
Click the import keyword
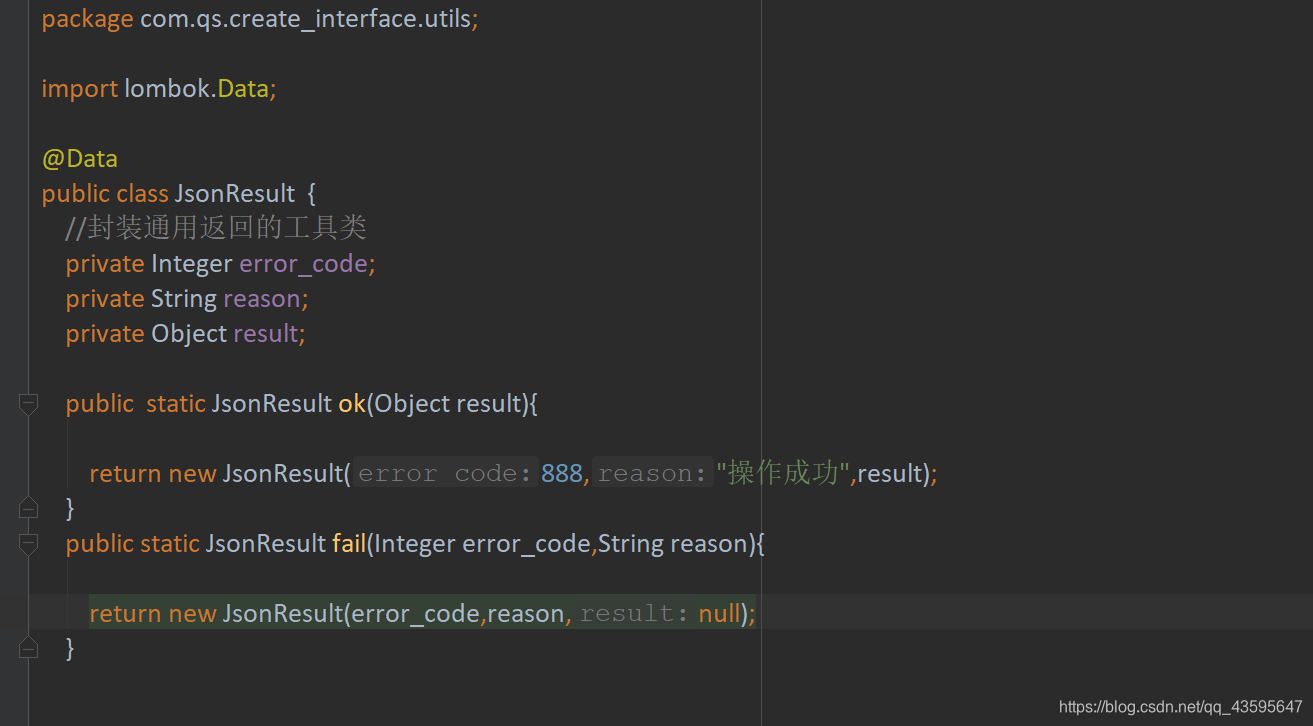(x=80, y=89)
